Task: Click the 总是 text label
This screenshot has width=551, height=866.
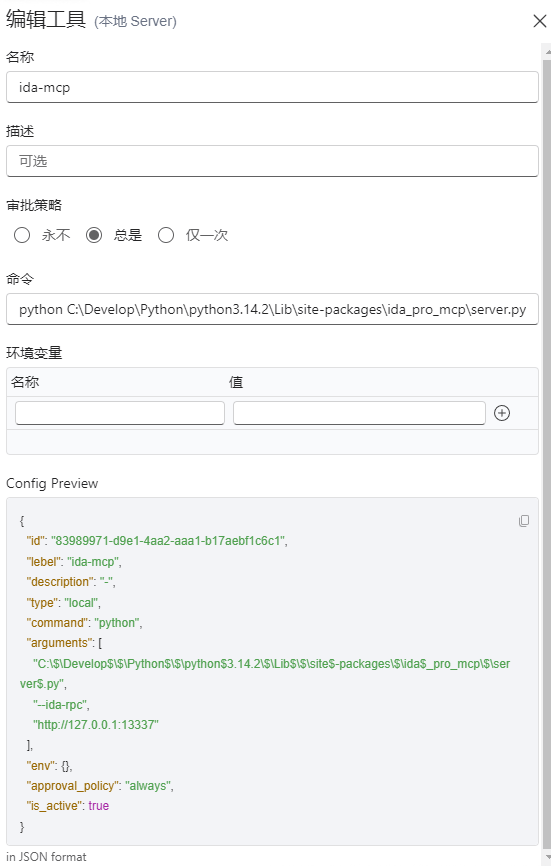Action: [x=128, y=235]
